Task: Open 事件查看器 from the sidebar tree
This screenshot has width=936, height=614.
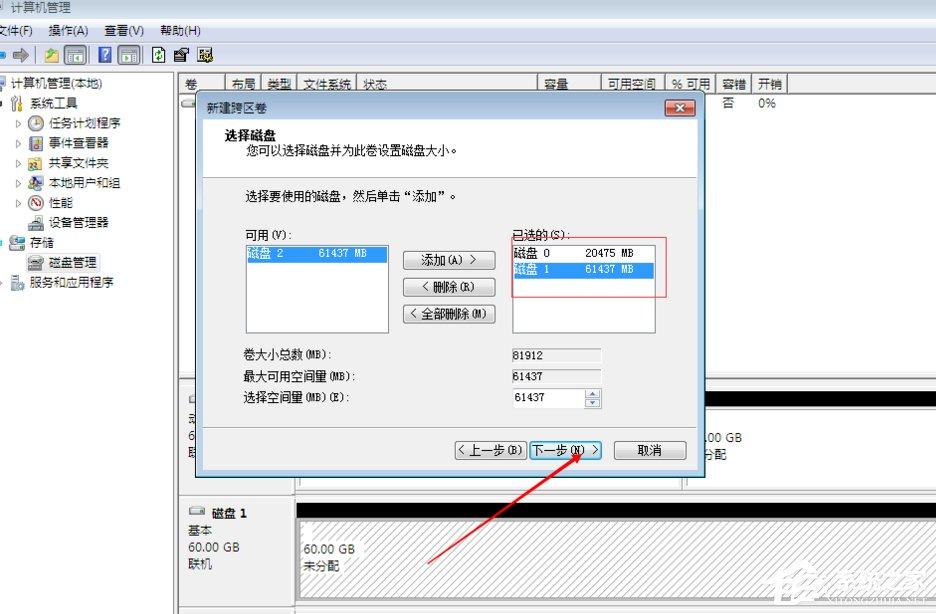Action: 36,143
